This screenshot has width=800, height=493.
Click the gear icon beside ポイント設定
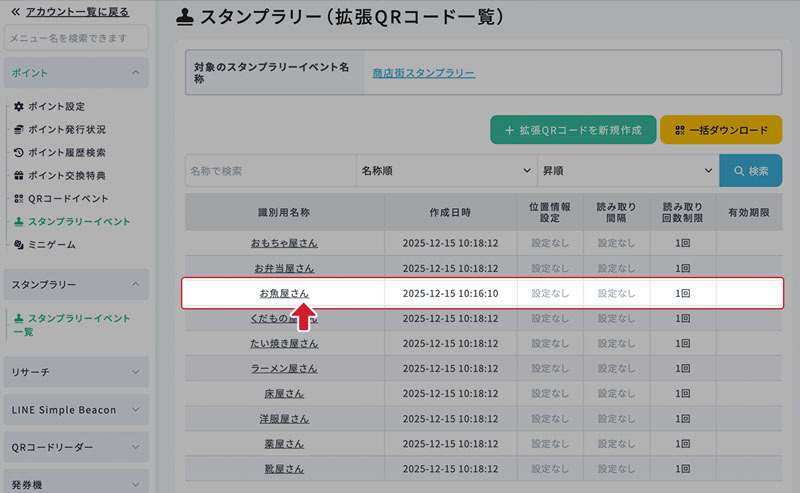tap(19, 107)
